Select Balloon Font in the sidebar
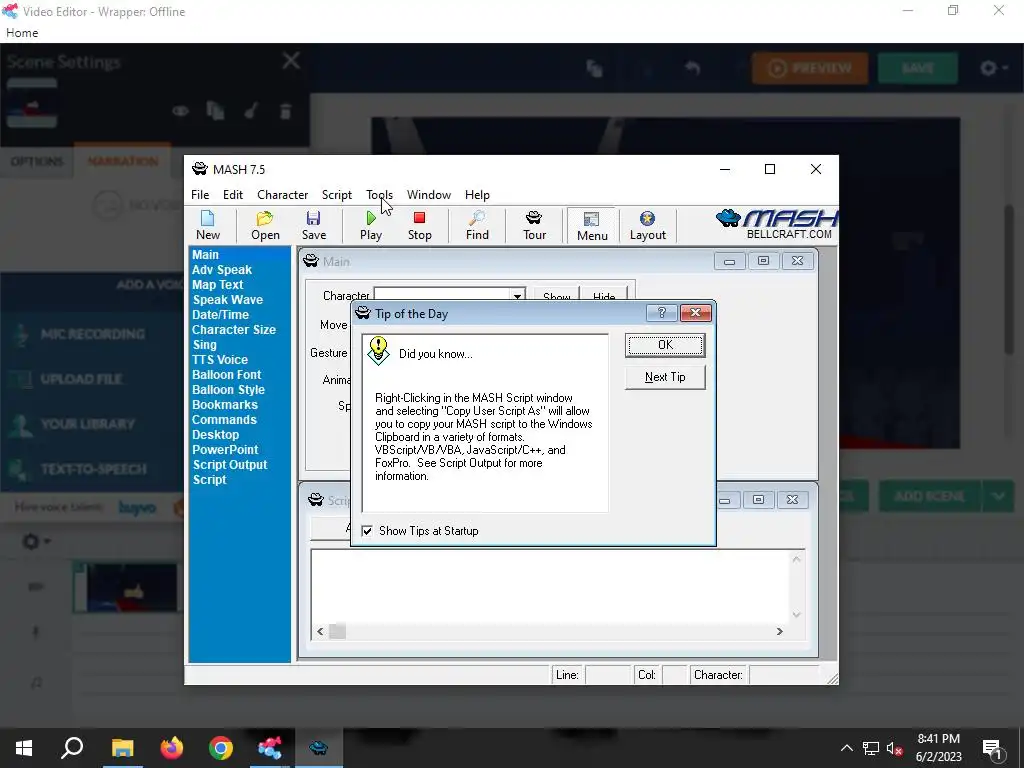Screen dimensions: 1024x768 [226, 375]
